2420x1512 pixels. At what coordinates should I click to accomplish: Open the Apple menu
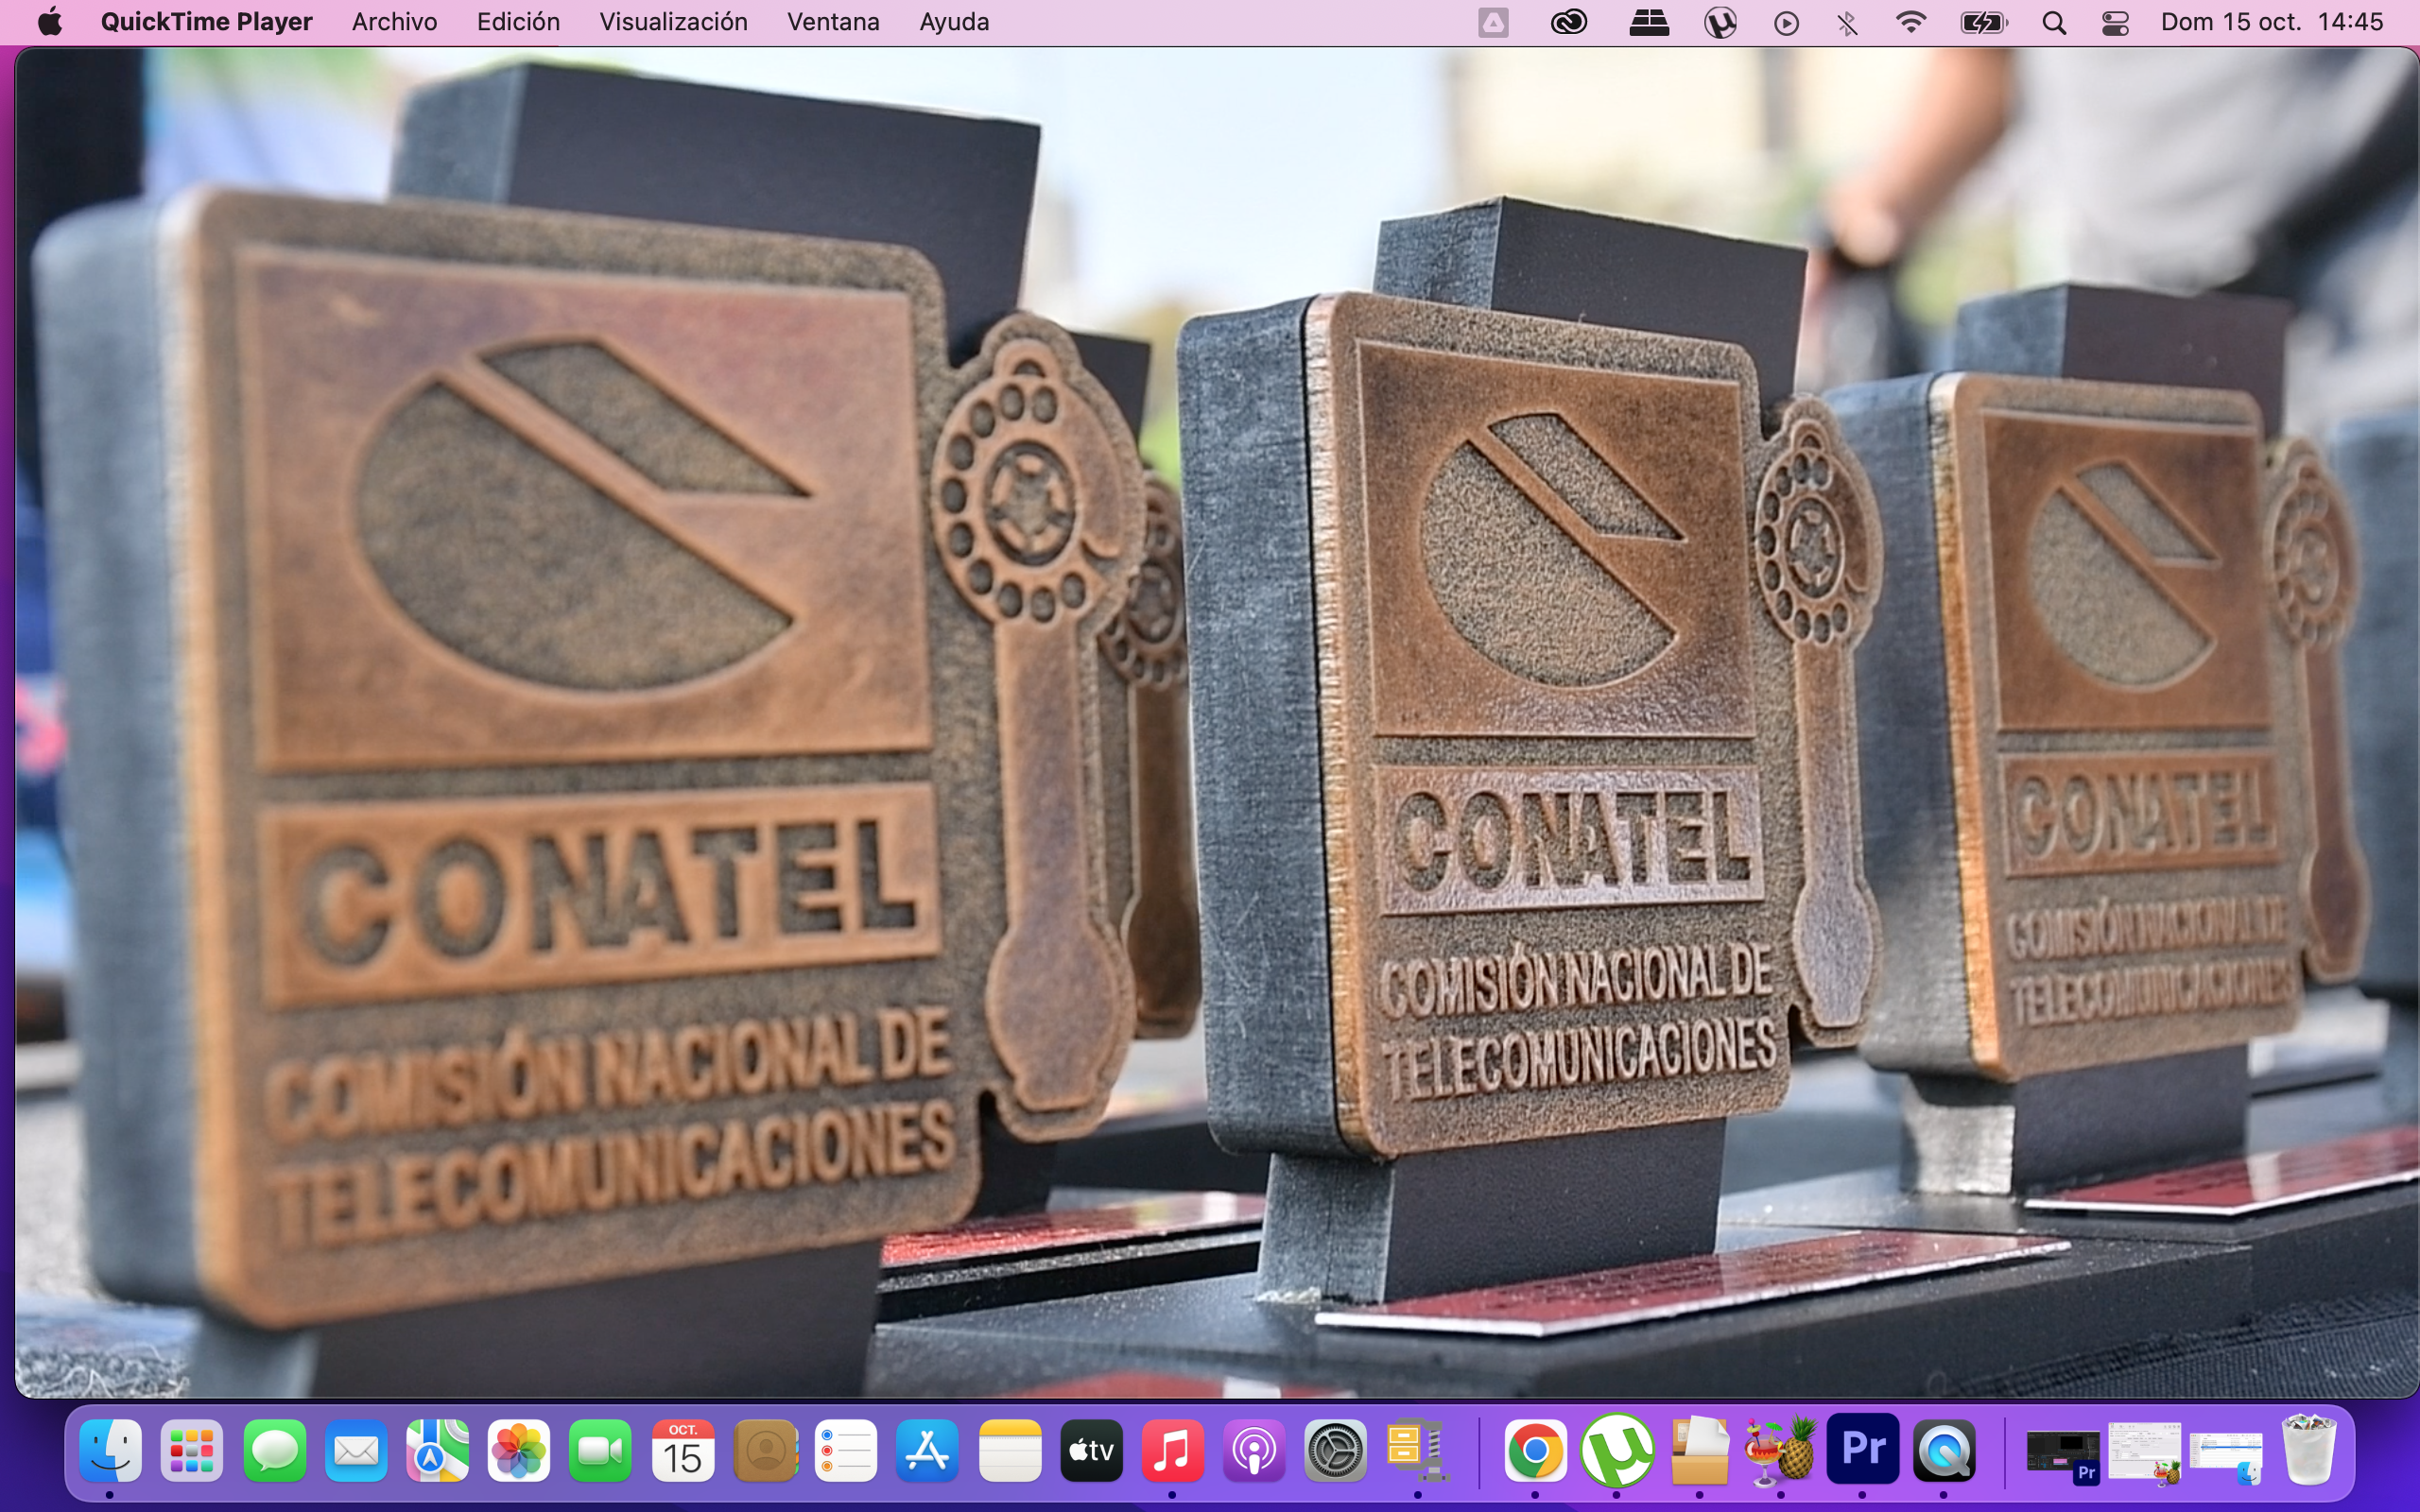[49, 22]
